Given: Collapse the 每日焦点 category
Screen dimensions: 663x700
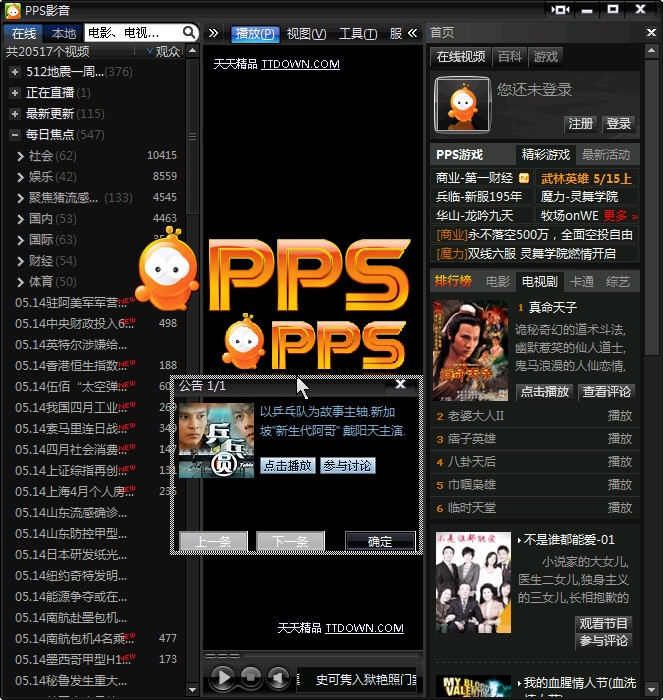Looking at the screenshot, I should tap(15, 134).
